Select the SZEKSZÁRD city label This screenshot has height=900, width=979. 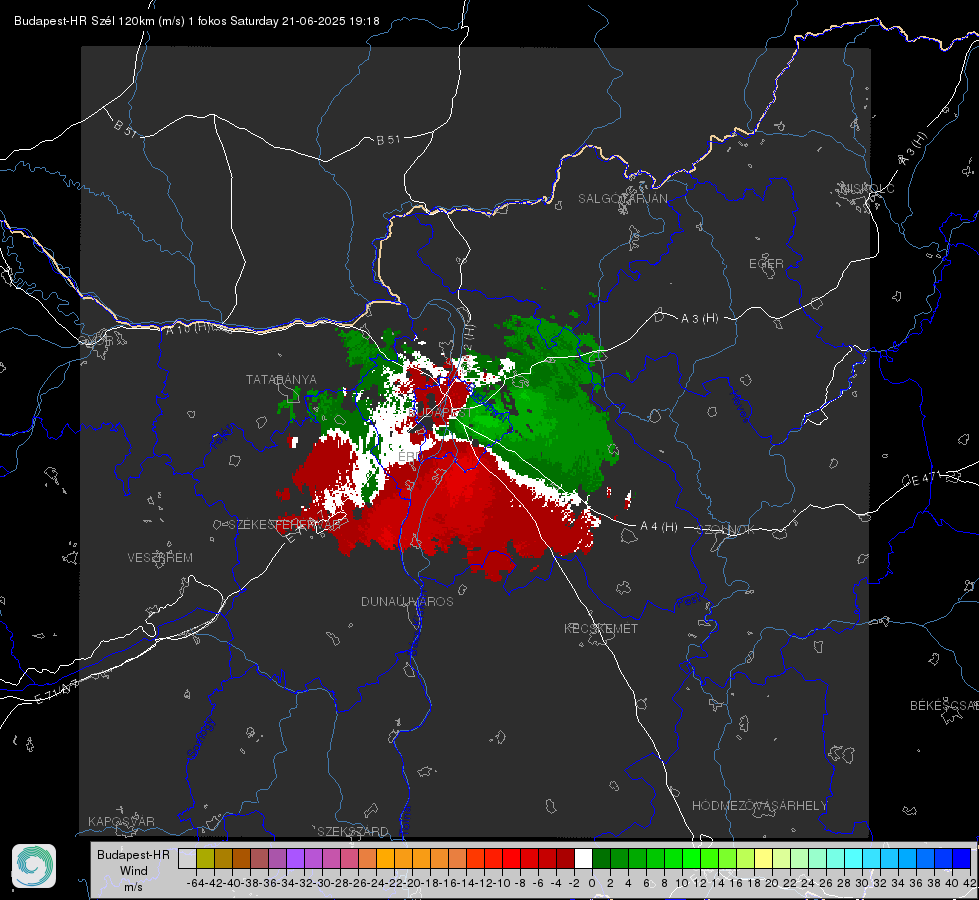pos(353,831)
